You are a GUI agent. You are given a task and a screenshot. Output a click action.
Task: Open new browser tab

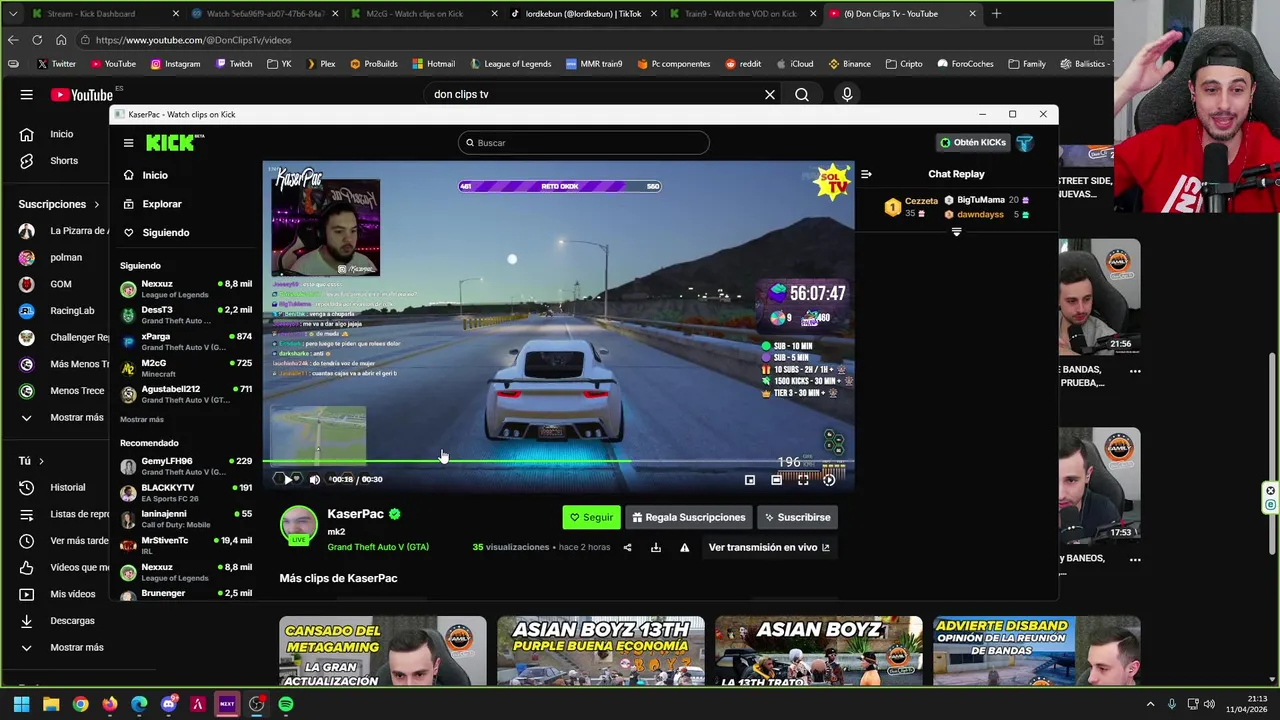click(996, 14)
